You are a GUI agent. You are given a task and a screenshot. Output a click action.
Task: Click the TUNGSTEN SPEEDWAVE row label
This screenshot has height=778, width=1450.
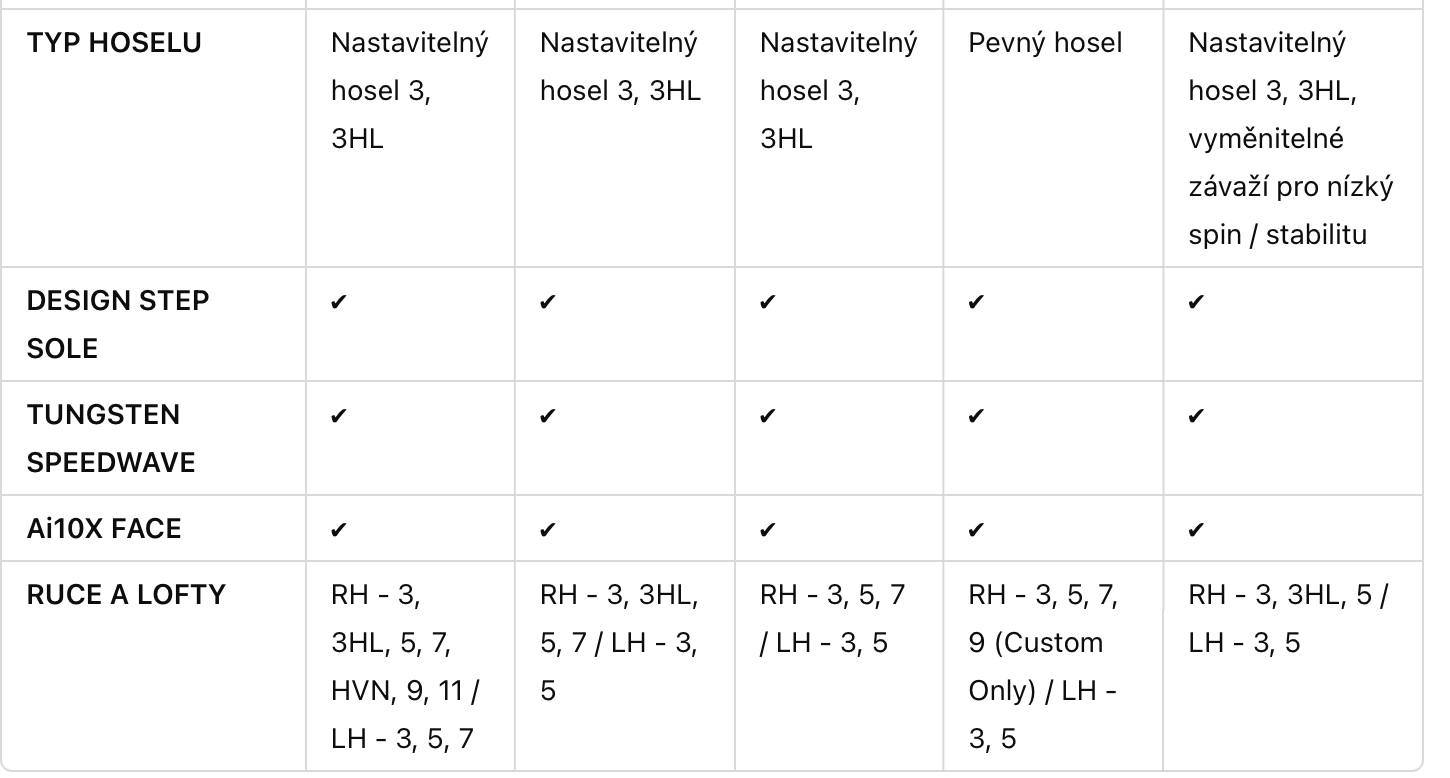click(x=111, y=438)
